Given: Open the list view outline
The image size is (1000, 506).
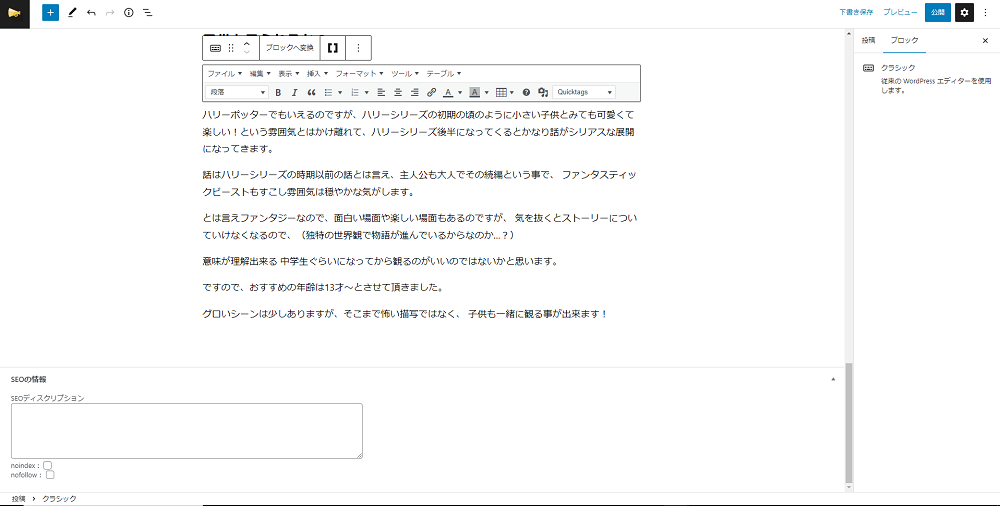Looking at the screenshot, I should coord(147,12).
